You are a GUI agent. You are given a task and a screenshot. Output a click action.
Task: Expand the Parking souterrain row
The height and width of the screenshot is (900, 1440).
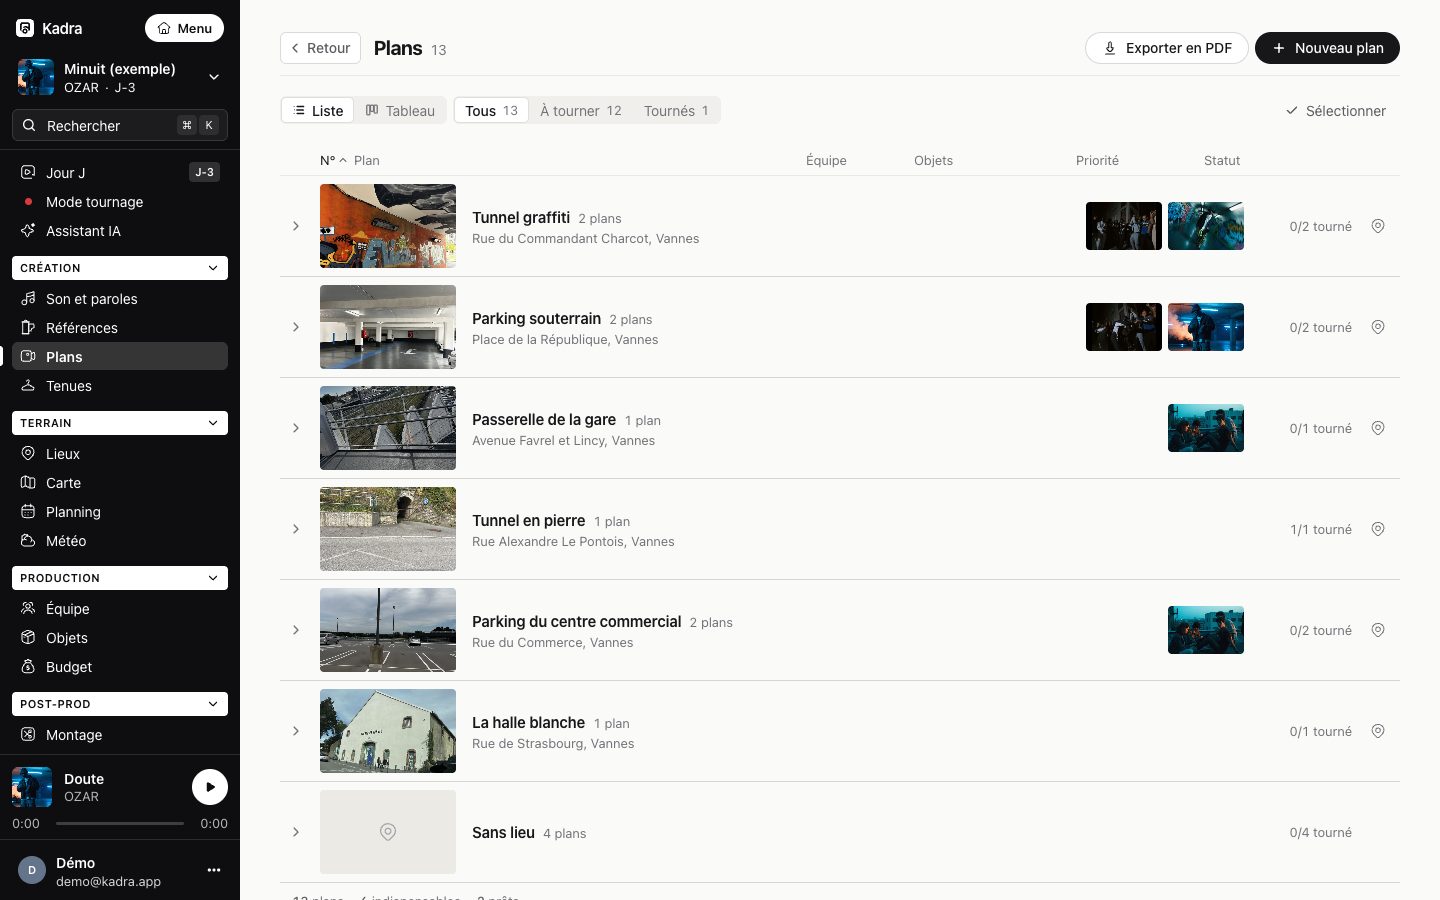point(296,327)
